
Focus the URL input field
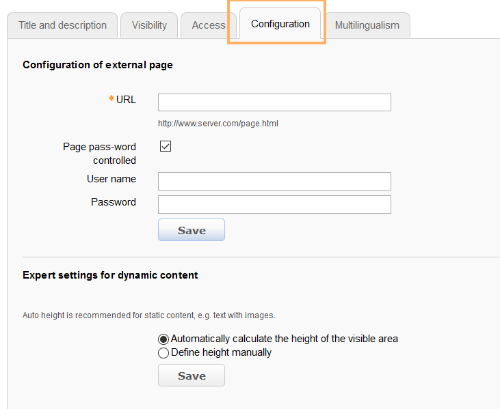[x=274, y=102]
